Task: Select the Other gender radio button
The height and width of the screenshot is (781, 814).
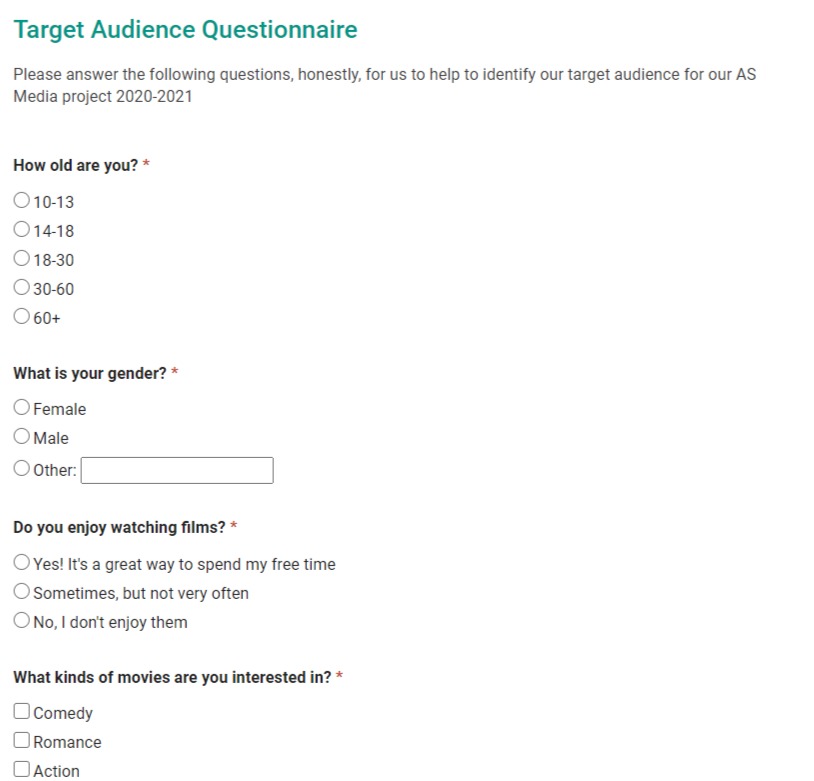Action: pos(22,468)
